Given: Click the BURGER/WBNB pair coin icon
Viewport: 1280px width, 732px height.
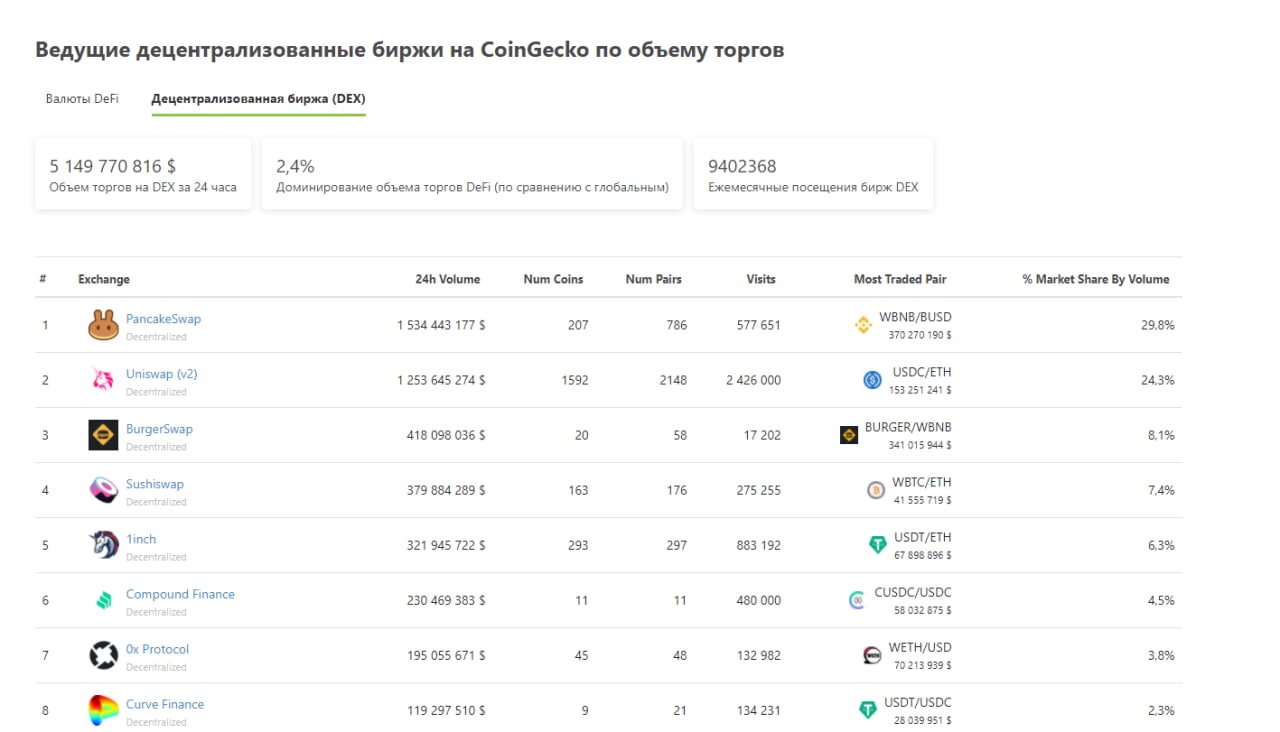Looking at the screenshot, I should coord(849,435).
